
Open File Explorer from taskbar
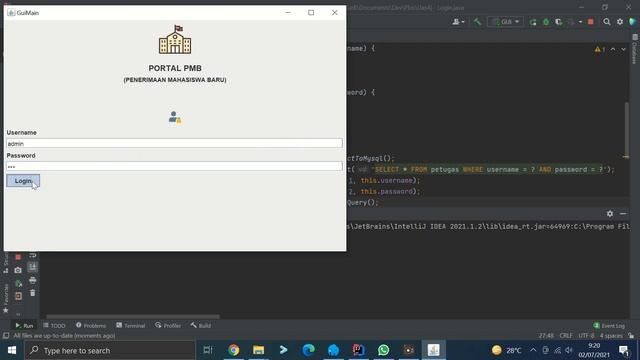coord(258,350)
